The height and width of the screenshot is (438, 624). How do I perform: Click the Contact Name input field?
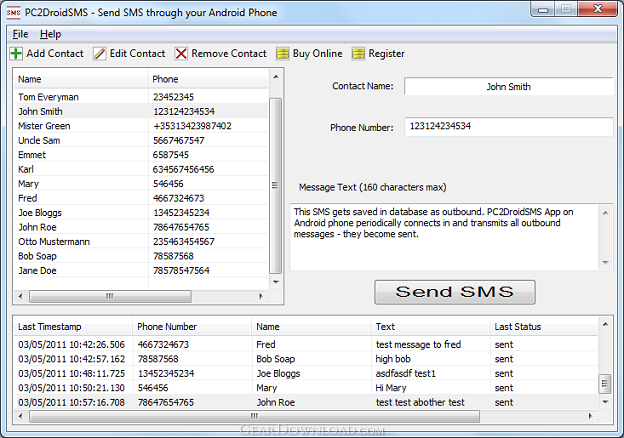[509, 86]
